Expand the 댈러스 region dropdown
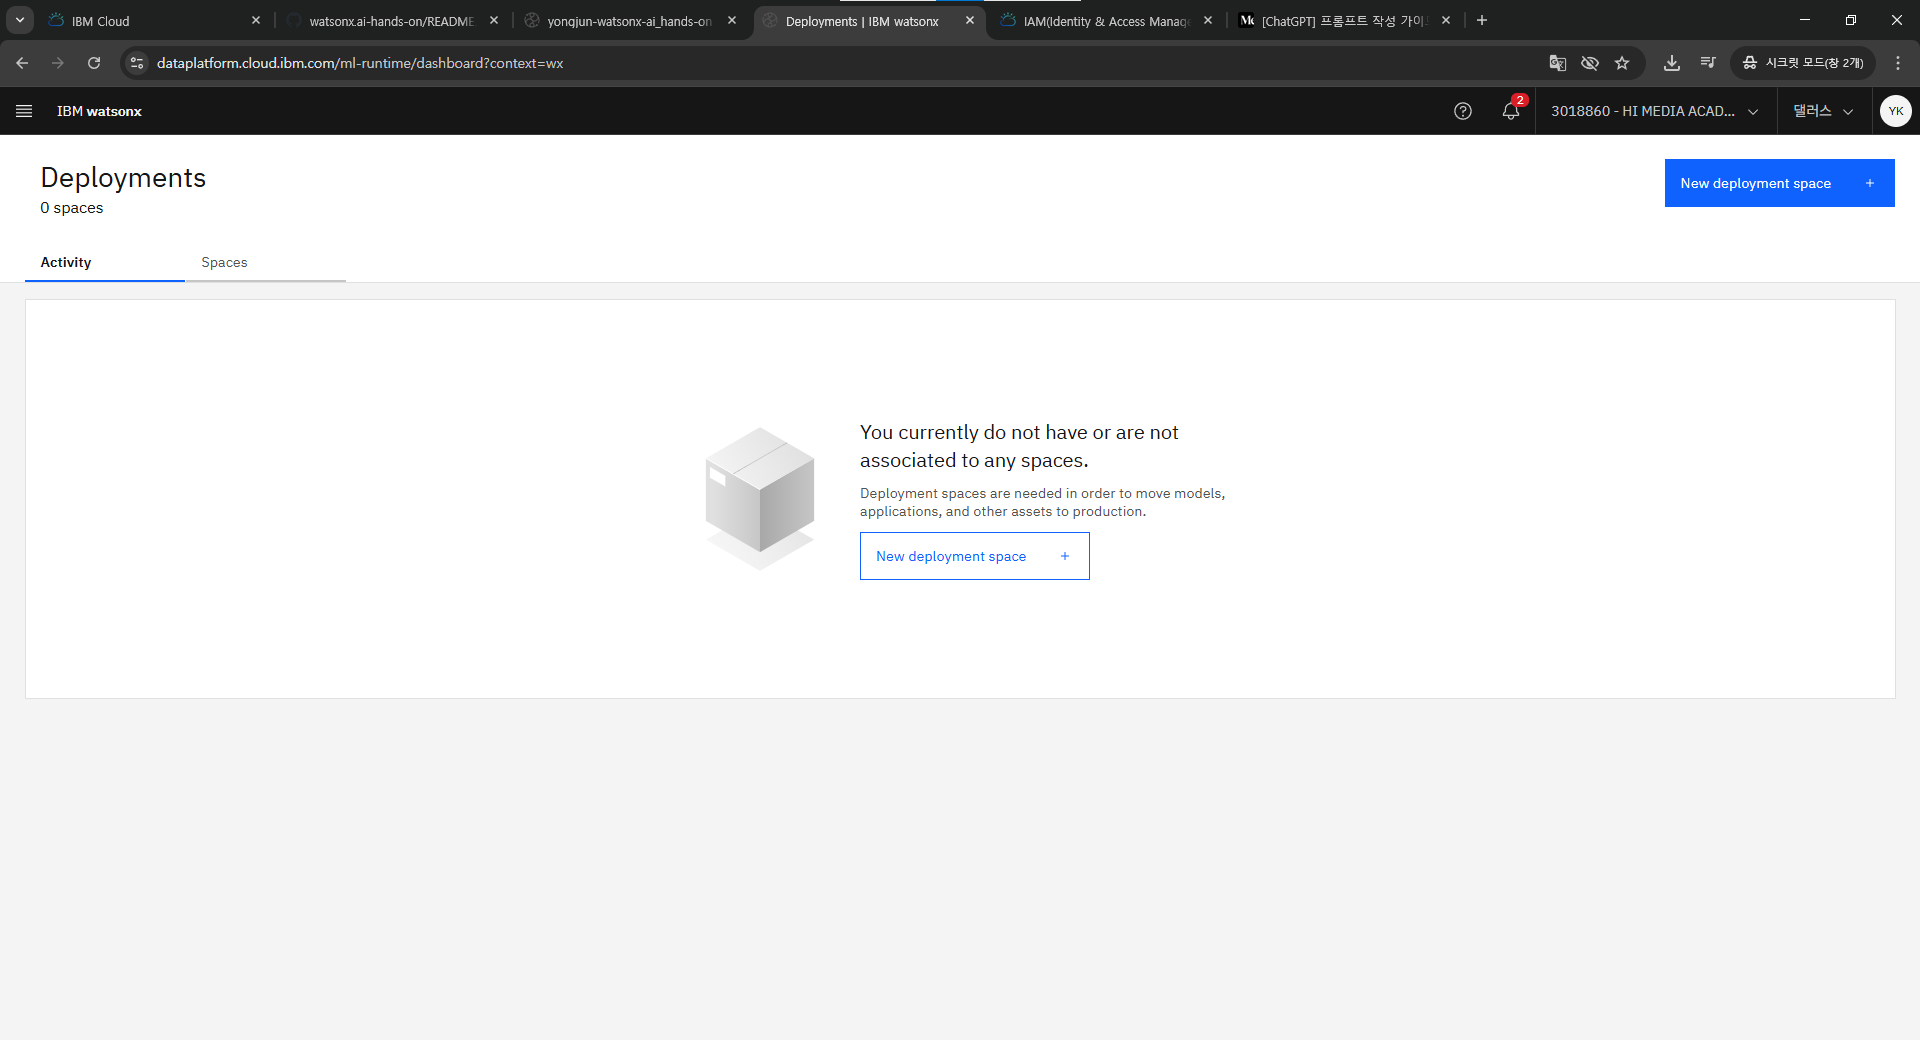Viewport: 1920px width, 1040px height. click(x=1823, y=111)
